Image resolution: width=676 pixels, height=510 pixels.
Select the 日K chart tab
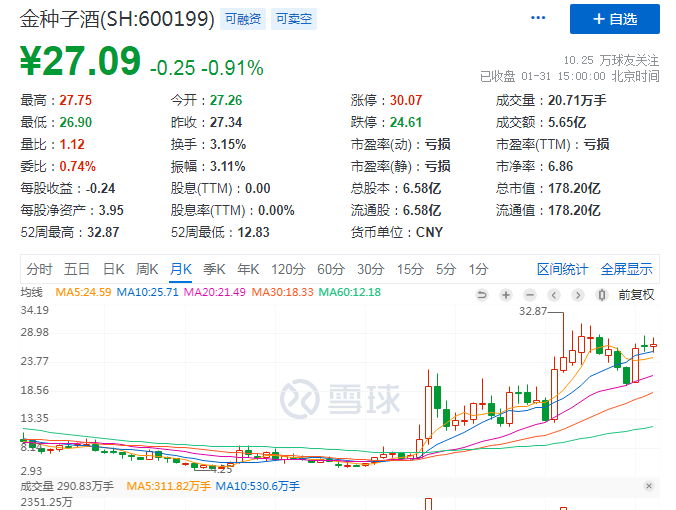[x=113, y=268]
